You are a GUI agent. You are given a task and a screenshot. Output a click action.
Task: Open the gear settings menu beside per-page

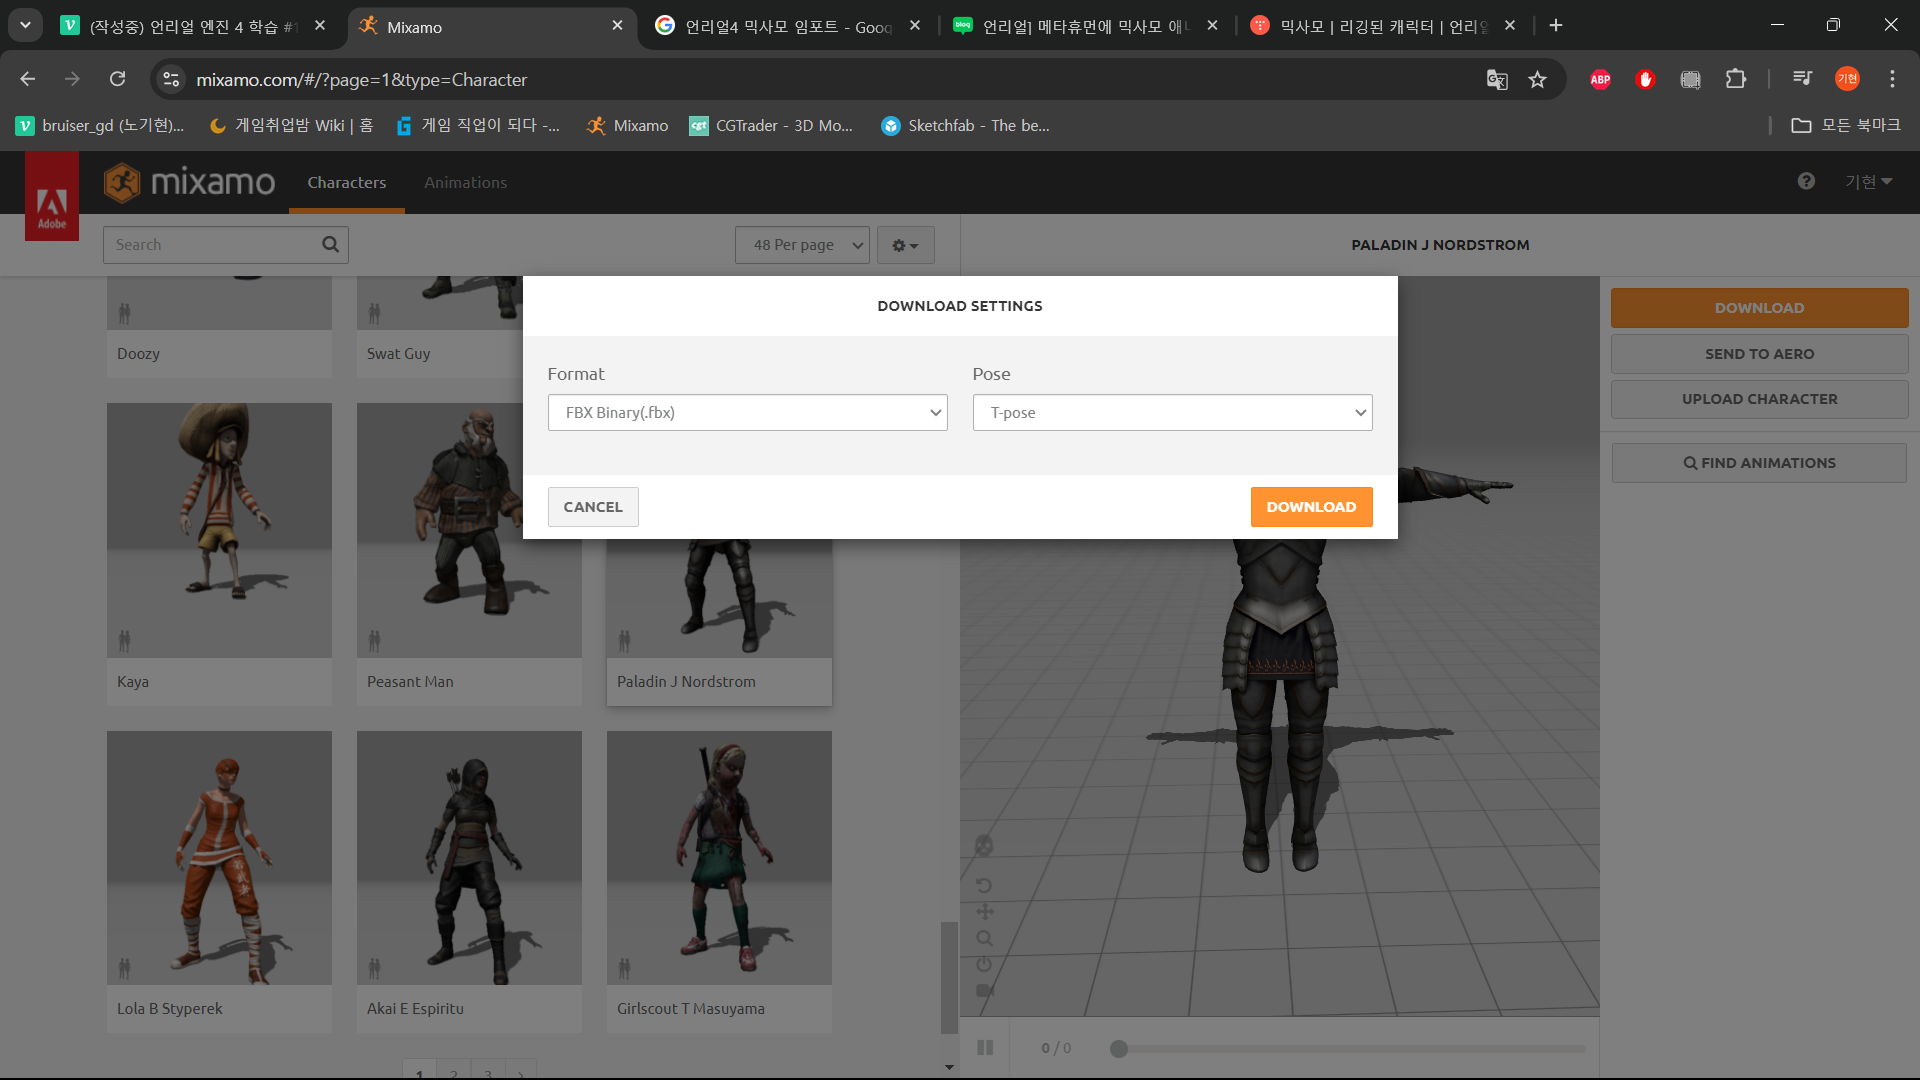coord(905,245)
